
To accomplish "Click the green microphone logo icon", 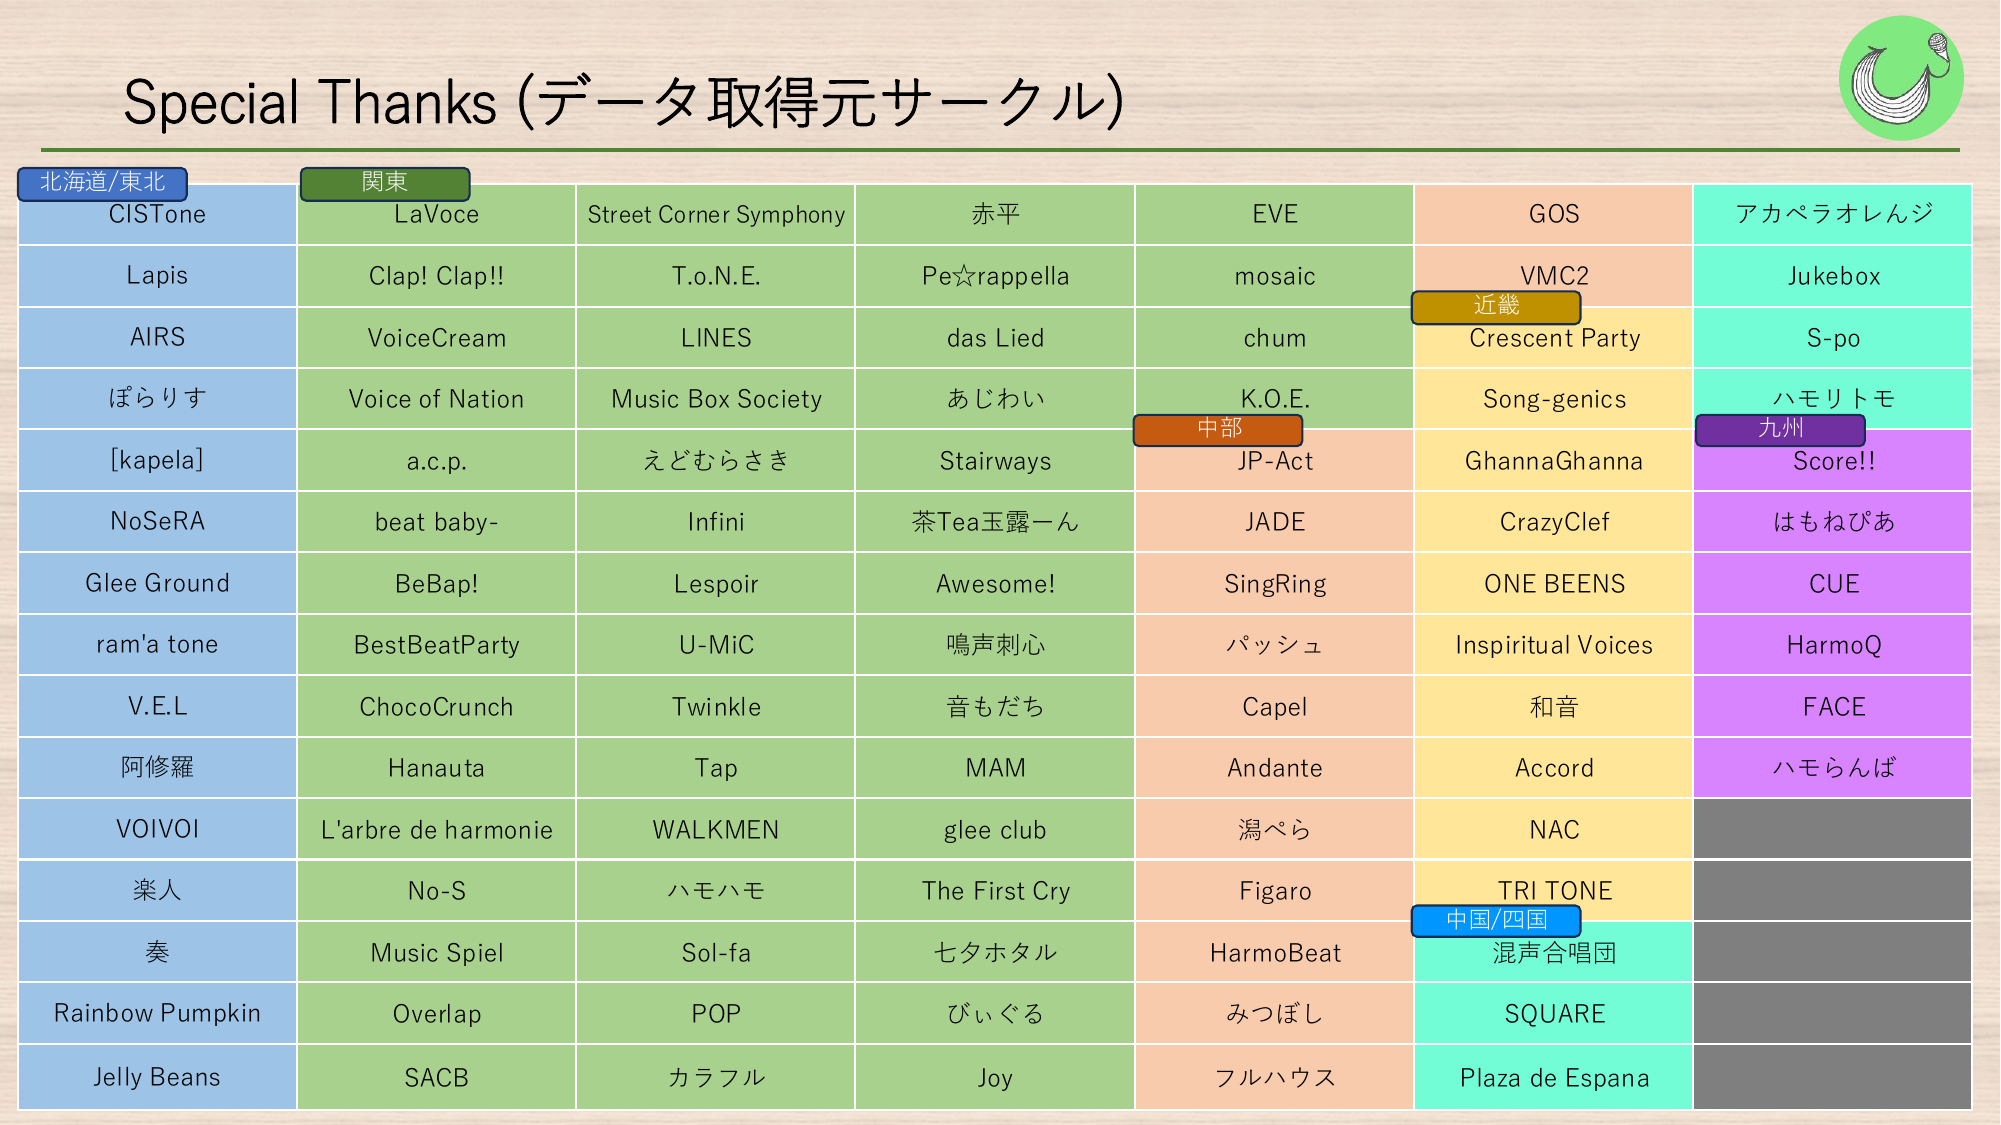I will pyautogui.click(x=1901, y=78).
